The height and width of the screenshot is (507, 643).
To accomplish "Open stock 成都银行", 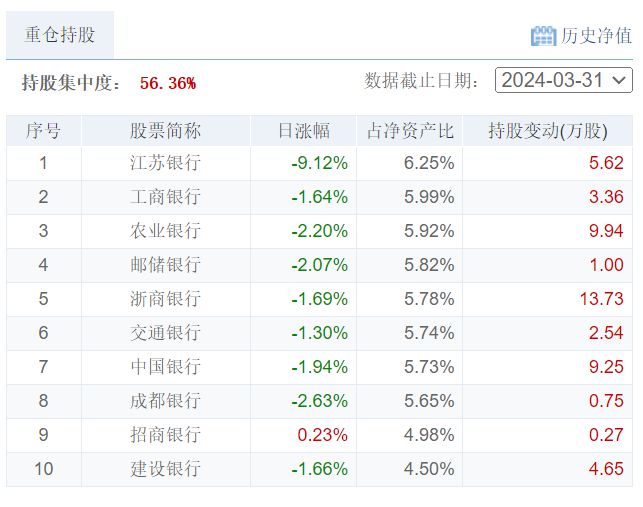I will 165,401.
